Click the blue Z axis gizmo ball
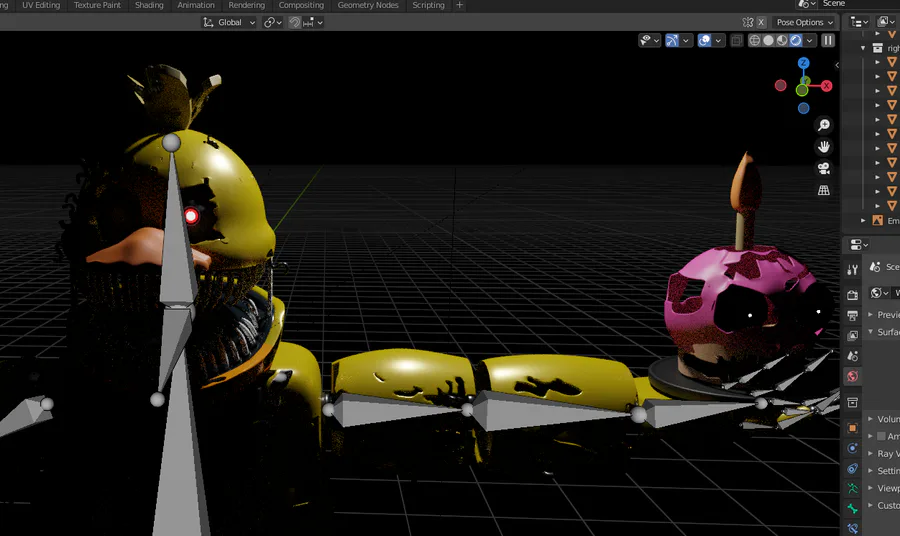Image resolution: width=900 pixels, height=536 pixels. [x=804, y=63]
